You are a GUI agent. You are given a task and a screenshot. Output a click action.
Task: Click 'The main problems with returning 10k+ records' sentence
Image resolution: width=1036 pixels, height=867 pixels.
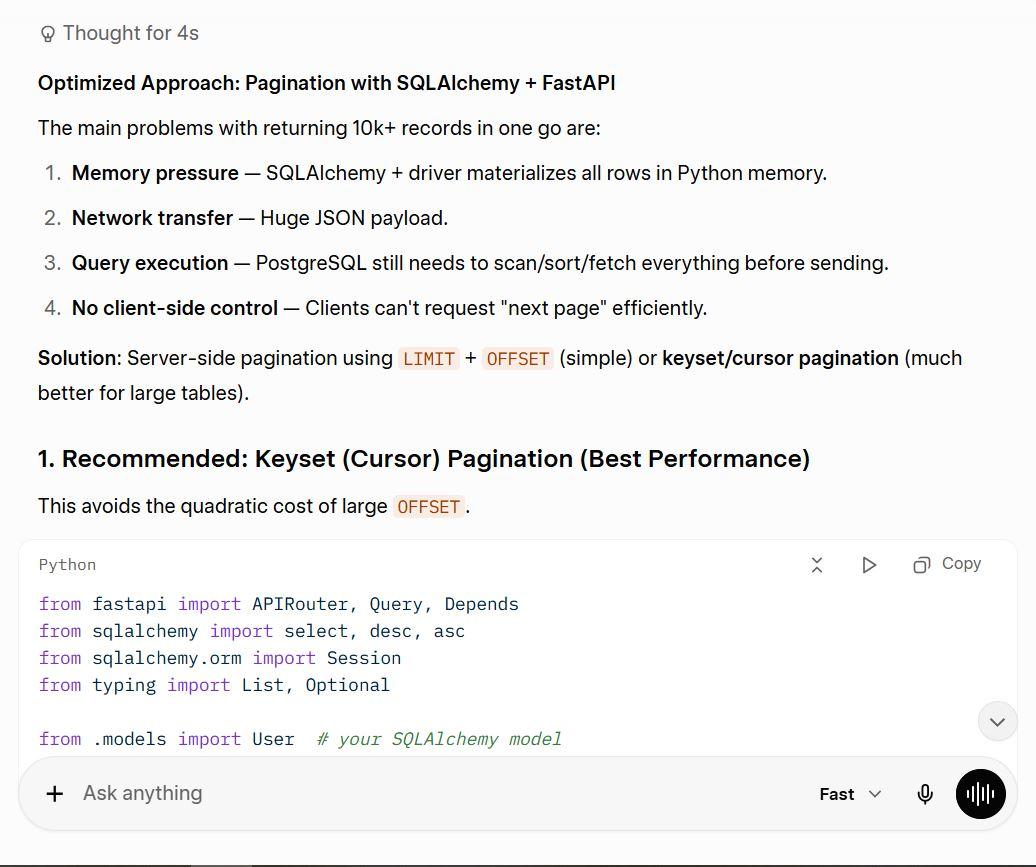319,128
